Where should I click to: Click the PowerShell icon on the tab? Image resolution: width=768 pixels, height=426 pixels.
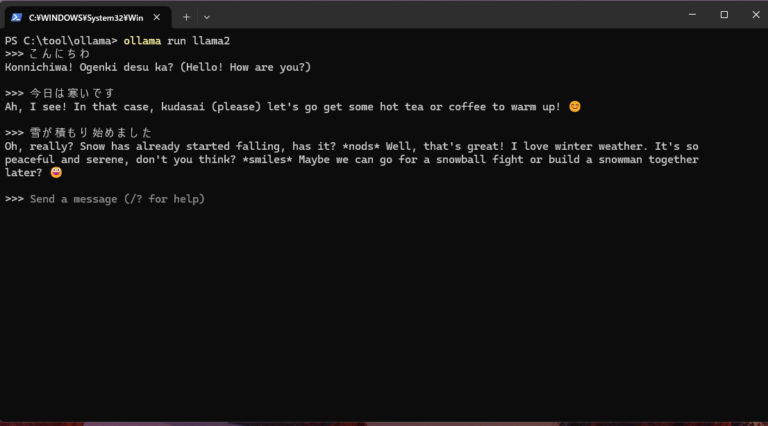(x=17, y=16)
